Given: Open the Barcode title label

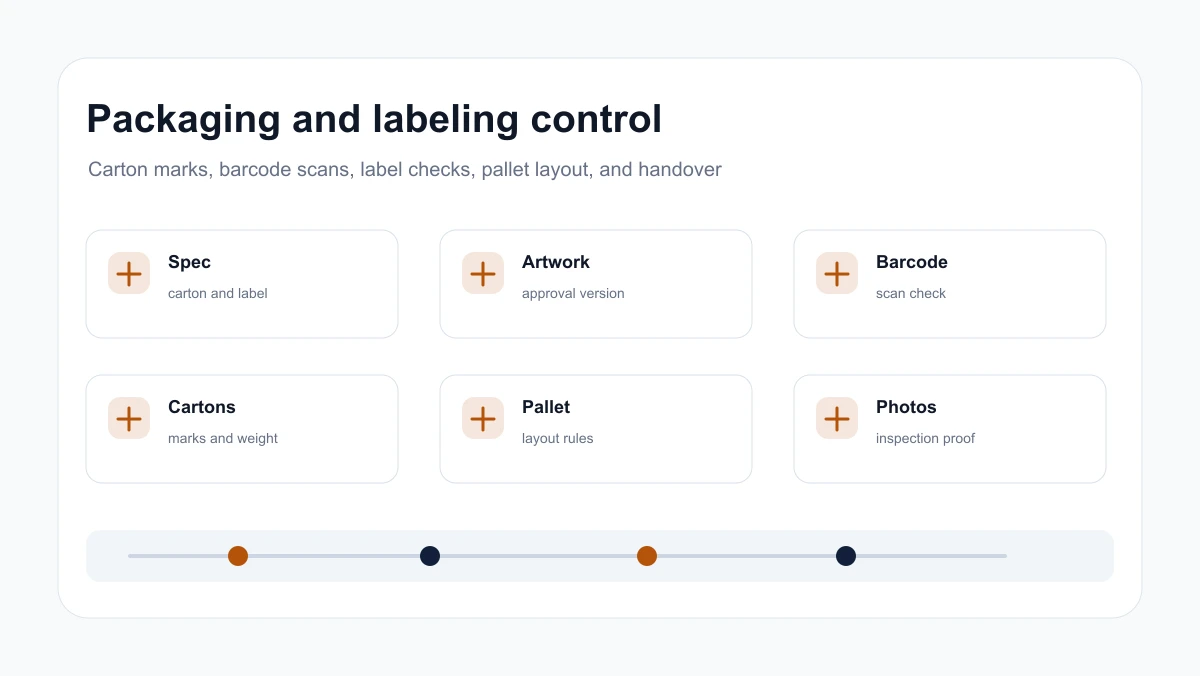Looking at the screenshot, I should (x=912, y=262).
